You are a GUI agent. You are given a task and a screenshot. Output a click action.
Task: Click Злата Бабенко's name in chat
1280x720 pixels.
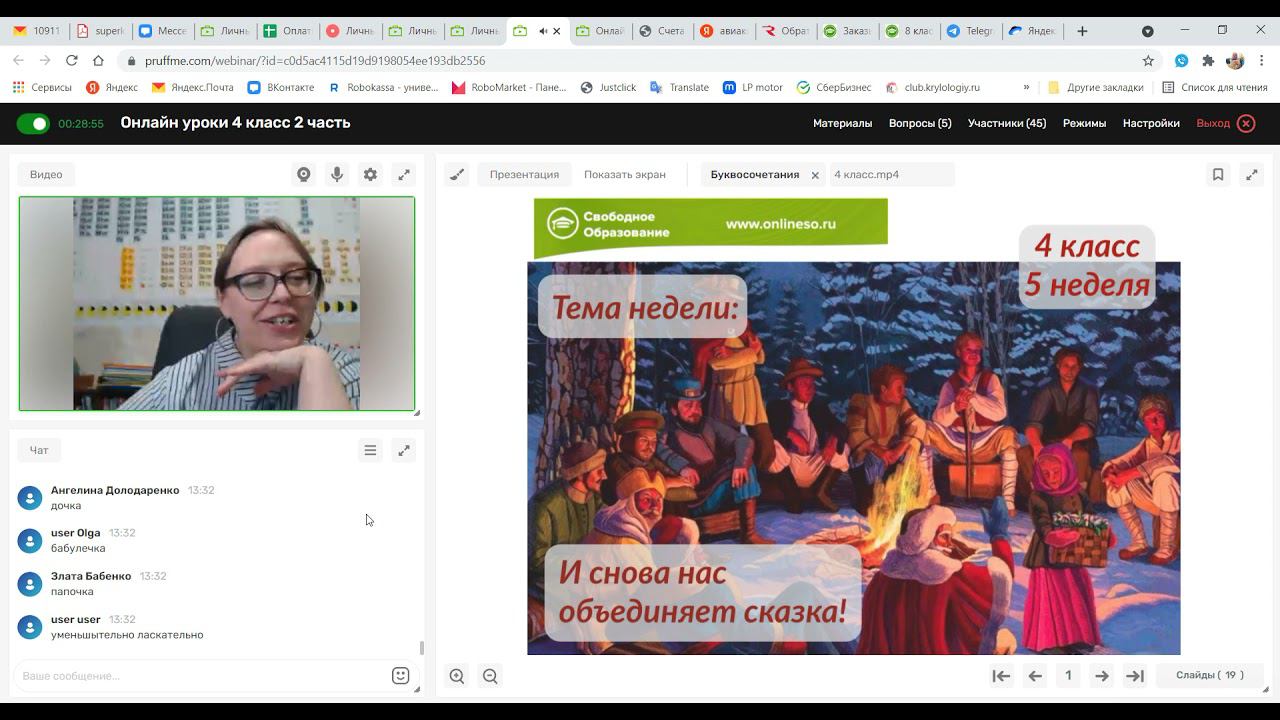tap(91, 576)
